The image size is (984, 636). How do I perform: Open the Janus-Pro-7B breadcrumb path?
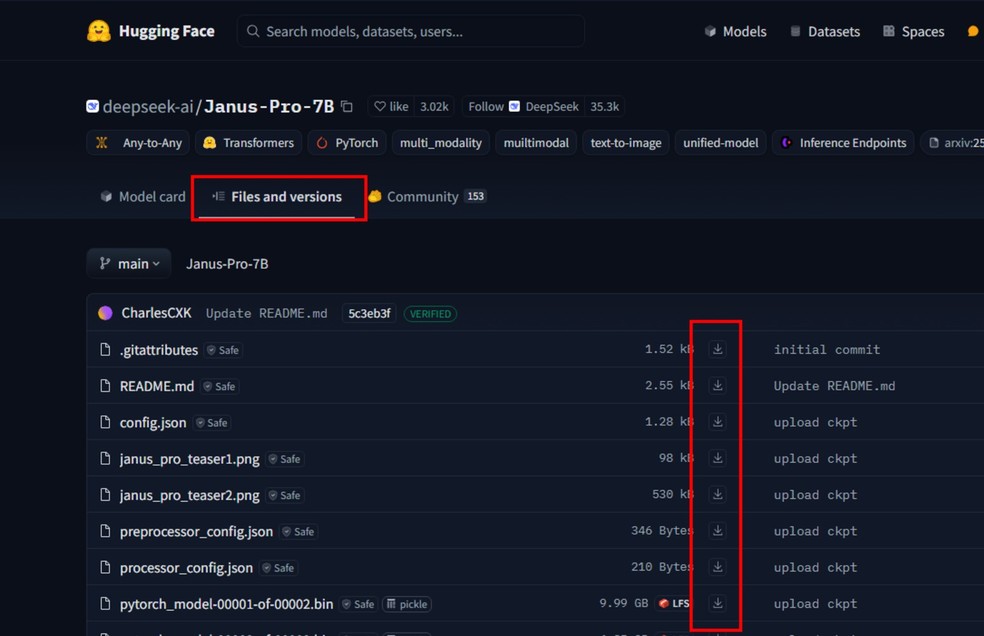tap(227, 264)
